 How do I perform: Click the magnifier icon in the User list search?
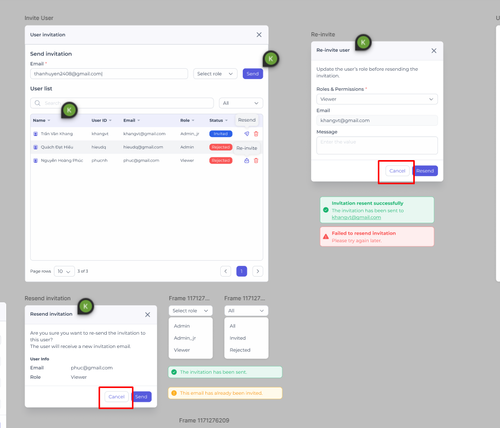pyautogui.click(x=37, y=103)
